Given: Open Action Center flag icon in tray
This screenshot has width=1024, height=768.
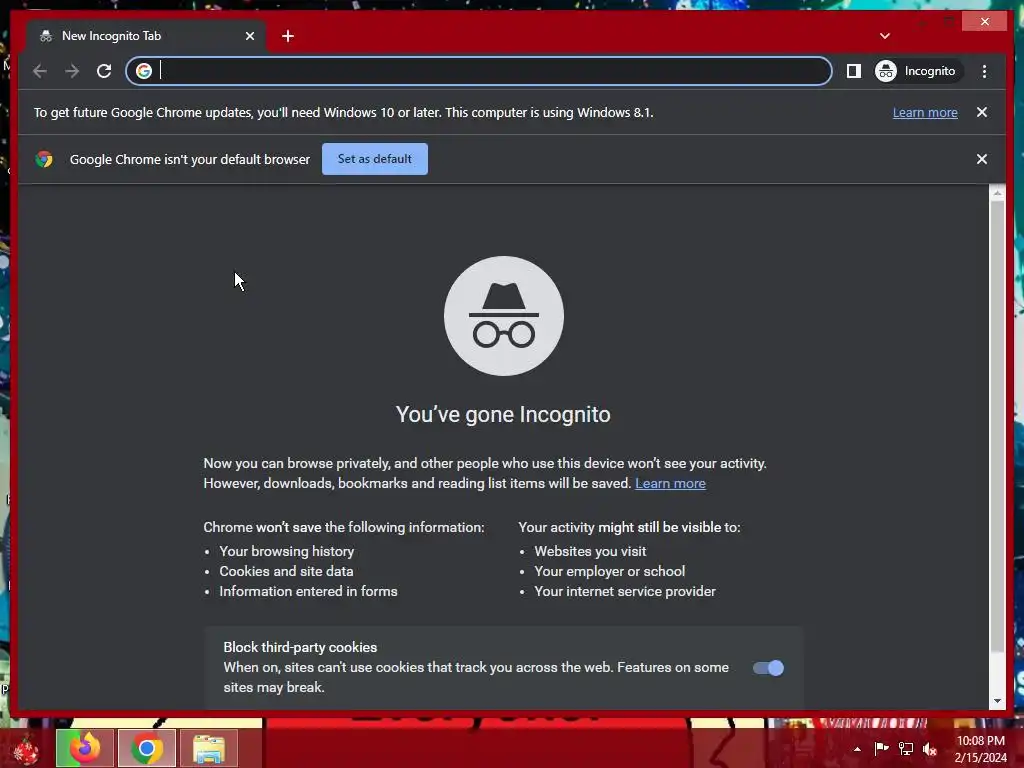Looking at the screenshot, I should 881,748.
